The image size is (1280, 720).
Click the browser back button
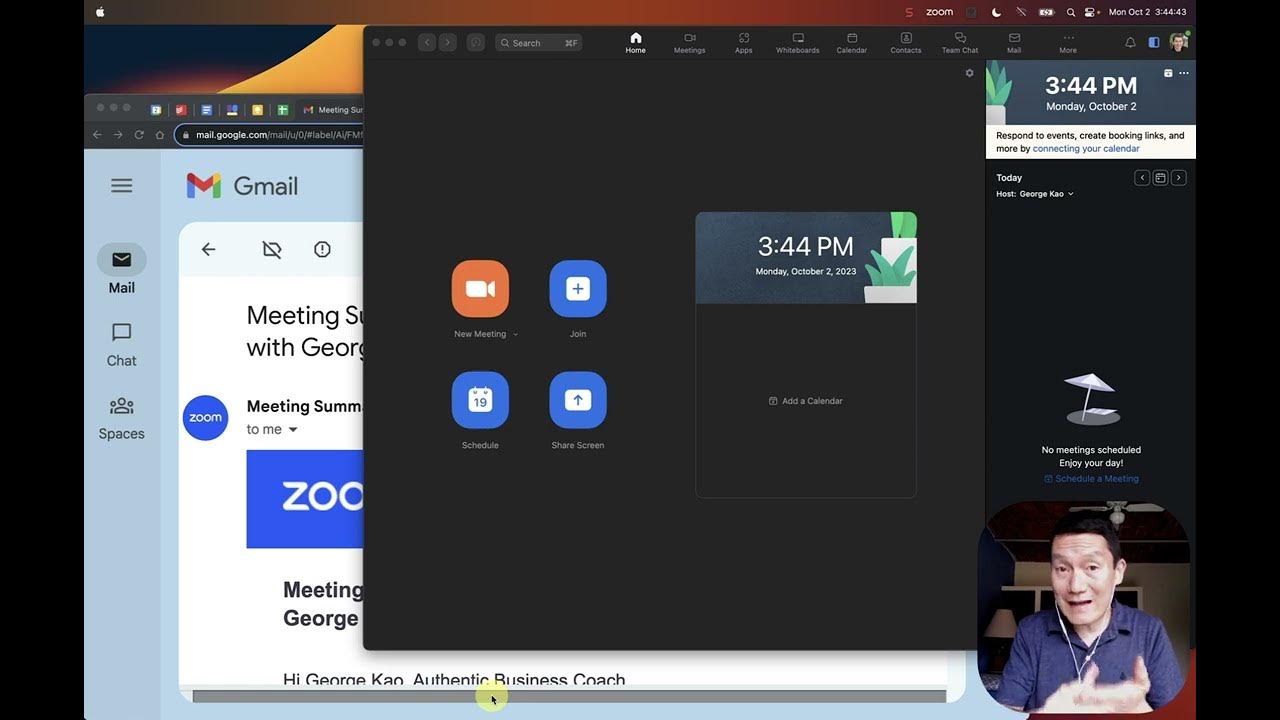(97, 135)
